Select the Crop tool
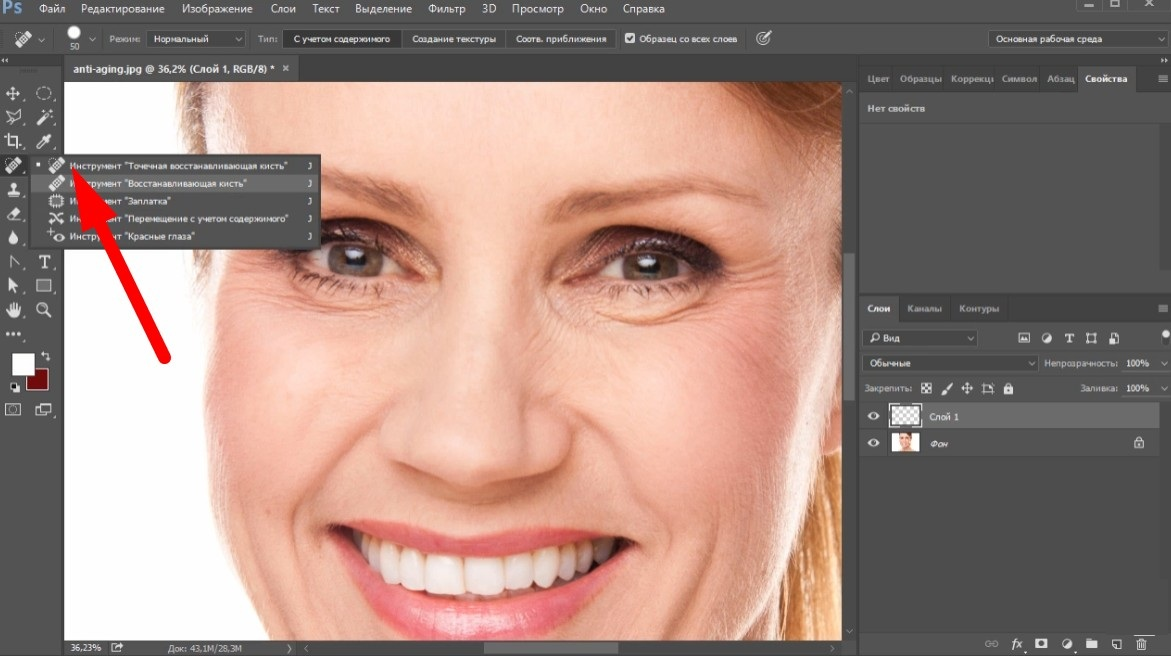 13,140
